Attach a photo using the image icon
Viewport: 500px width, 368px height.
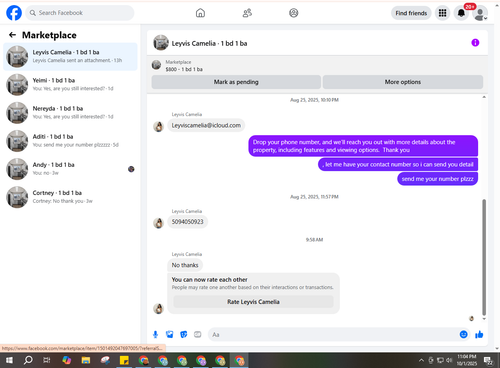pos(170,334)
